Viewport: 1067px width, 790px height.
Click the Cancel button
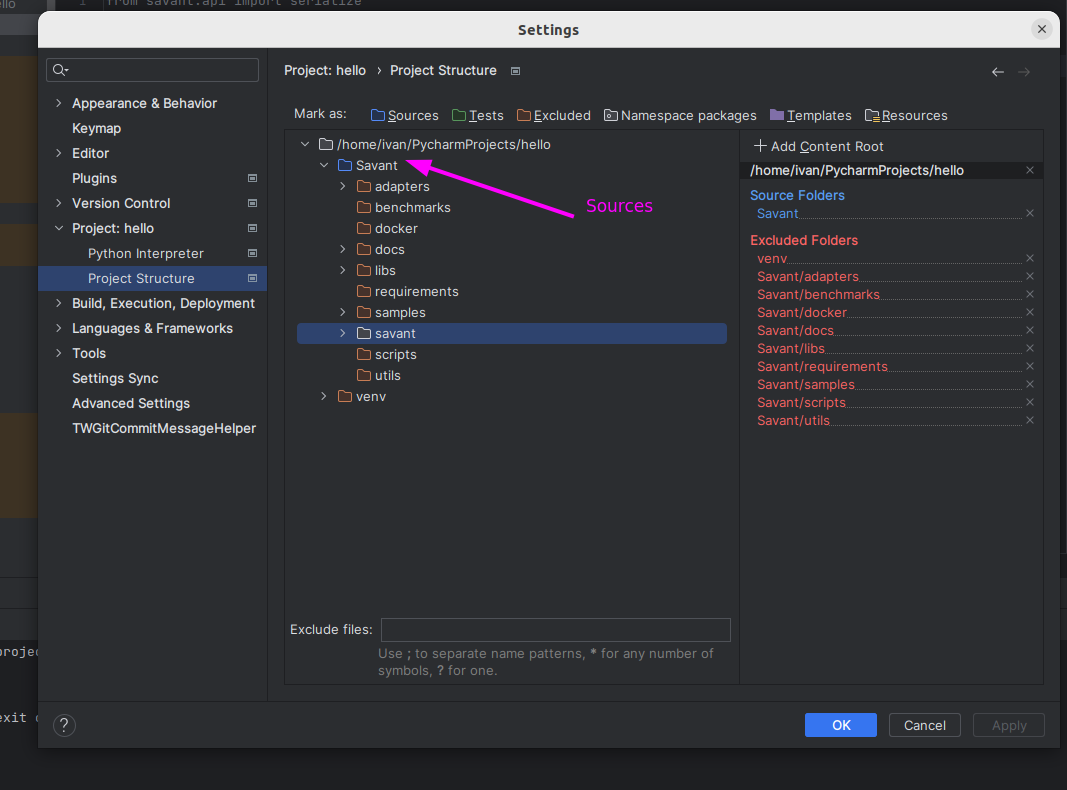point(924,725)
